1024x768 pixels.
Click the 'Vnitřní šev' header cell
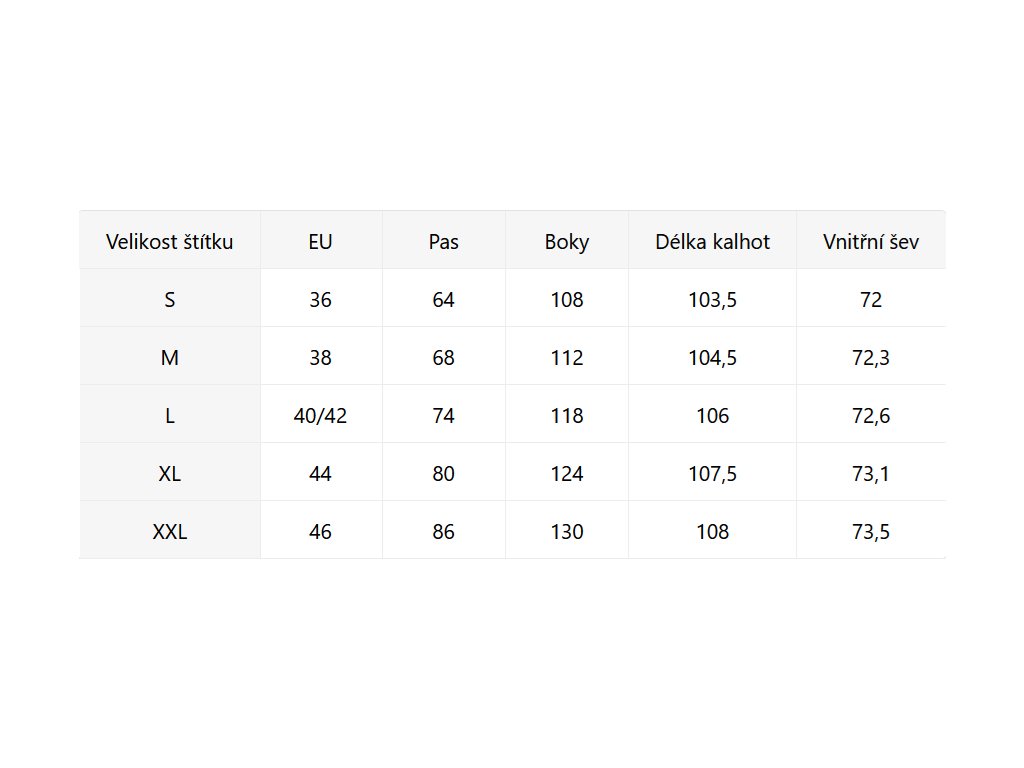click(x=871, y=242)
